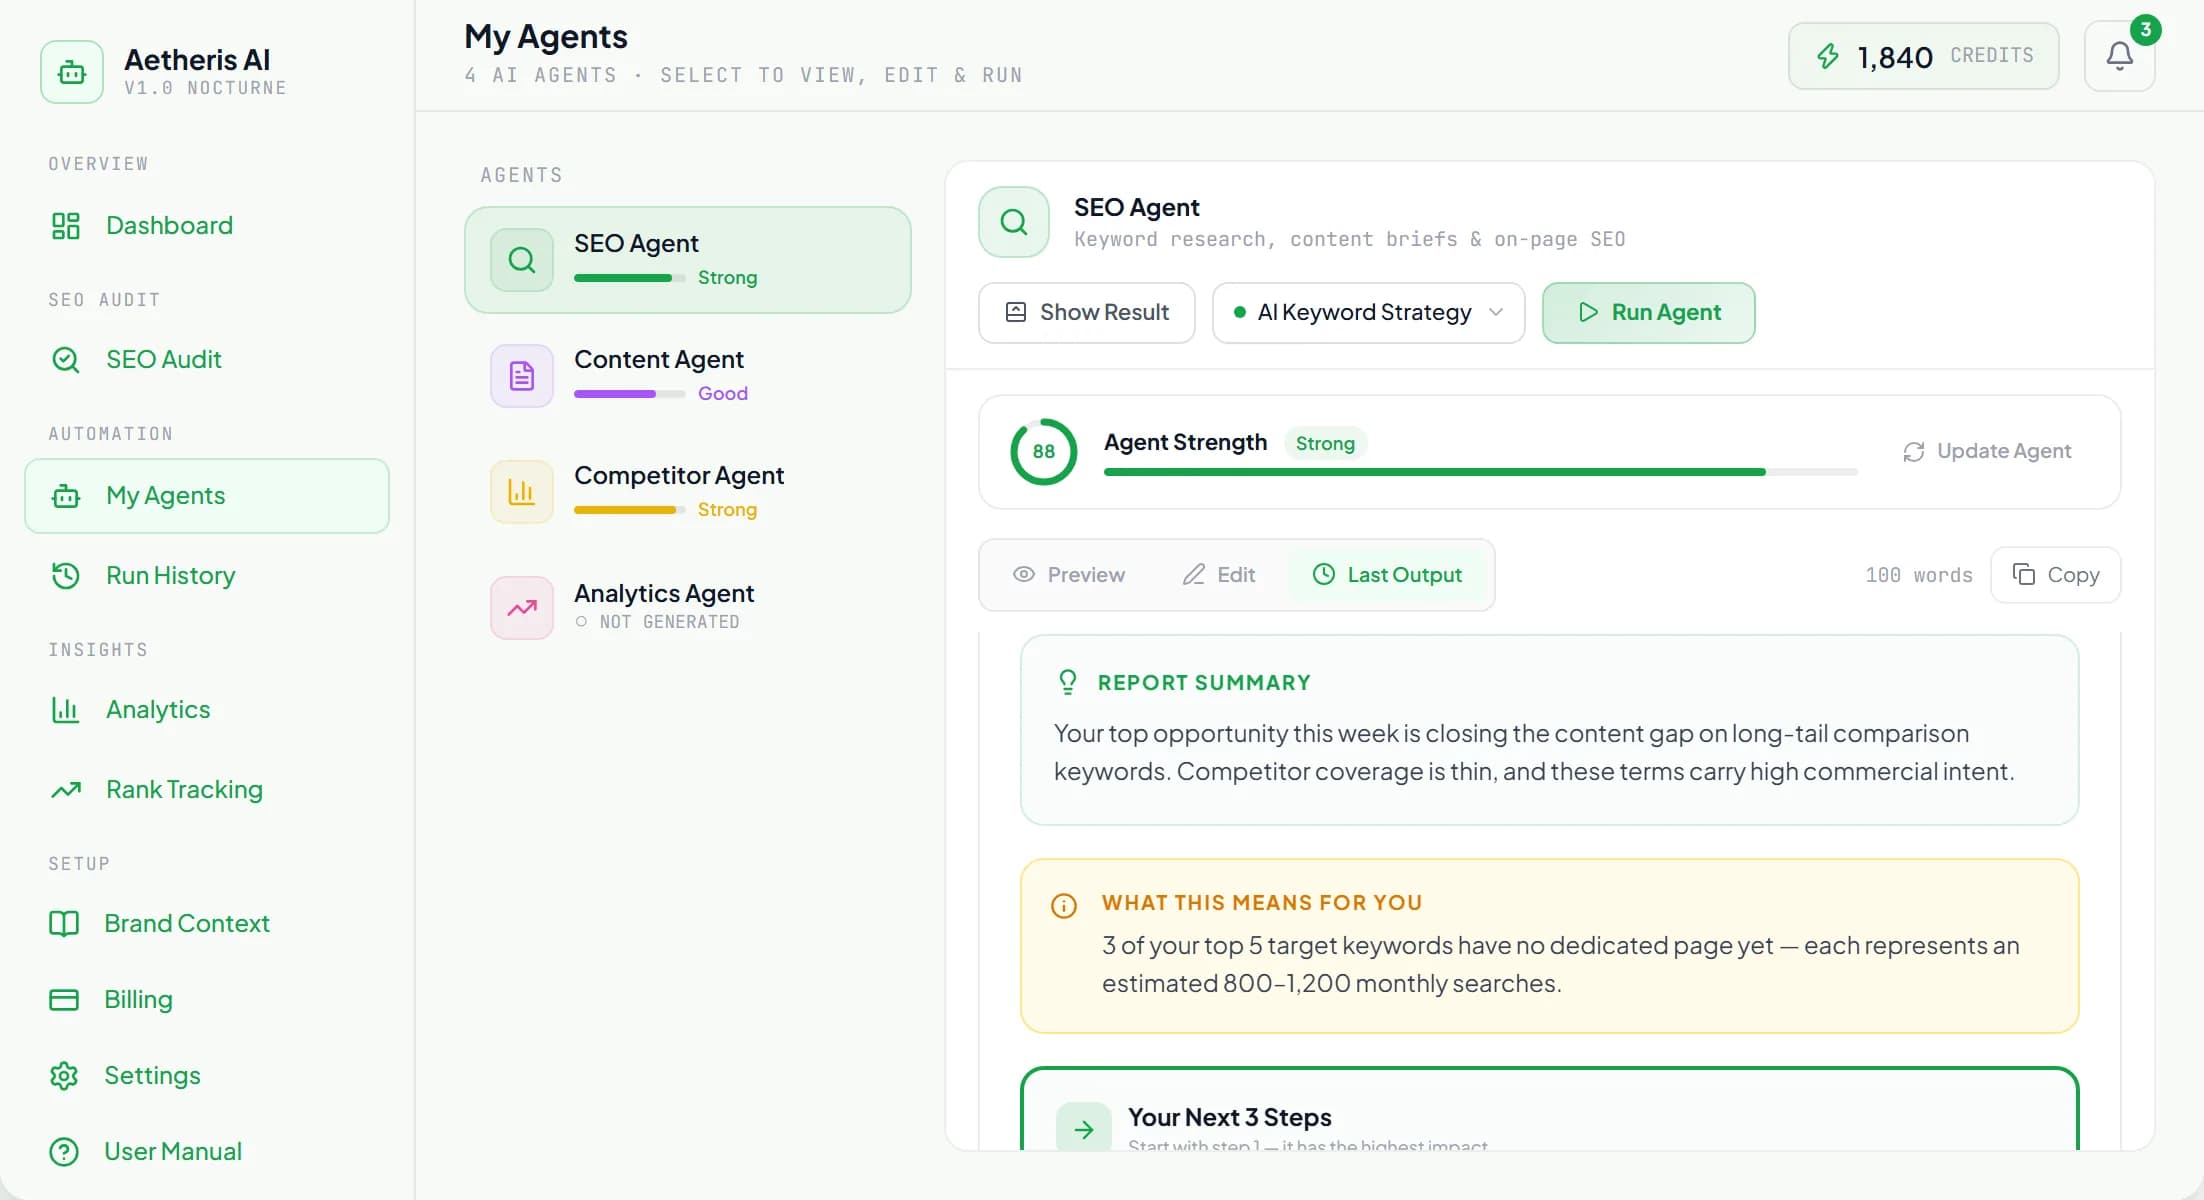Click the Run Agent button
This screenshot has width=2204, height=1200.
pyautogui.click(x=1648, y=313)
